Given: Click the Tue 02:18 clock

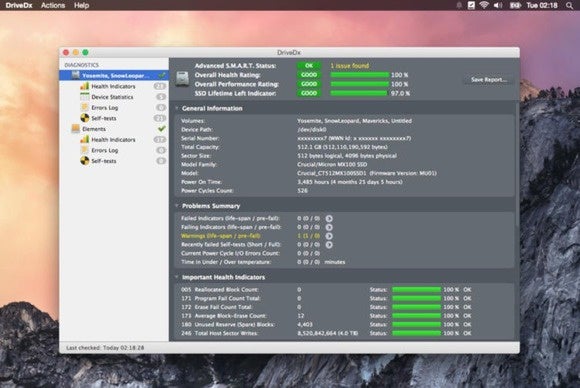Looking at the screenshot, I should pos(542,5).
